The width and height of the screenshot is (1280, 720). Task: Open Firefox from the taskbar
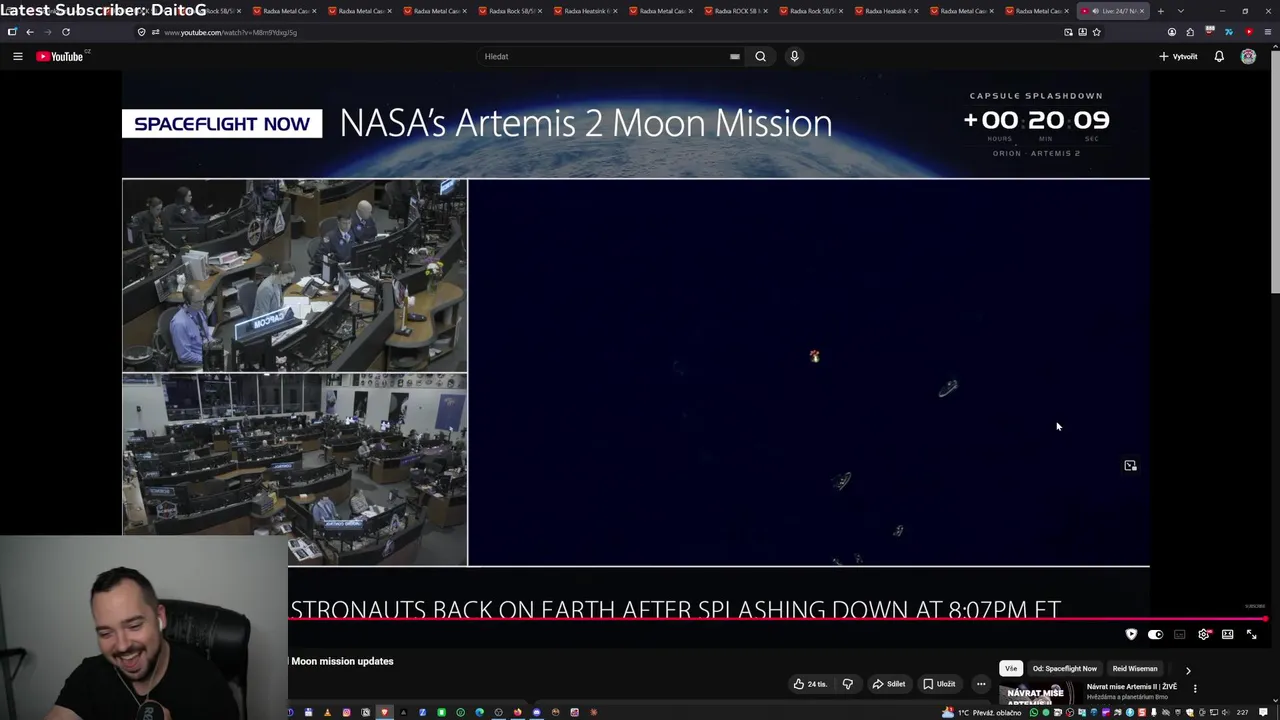pos(517,712)
